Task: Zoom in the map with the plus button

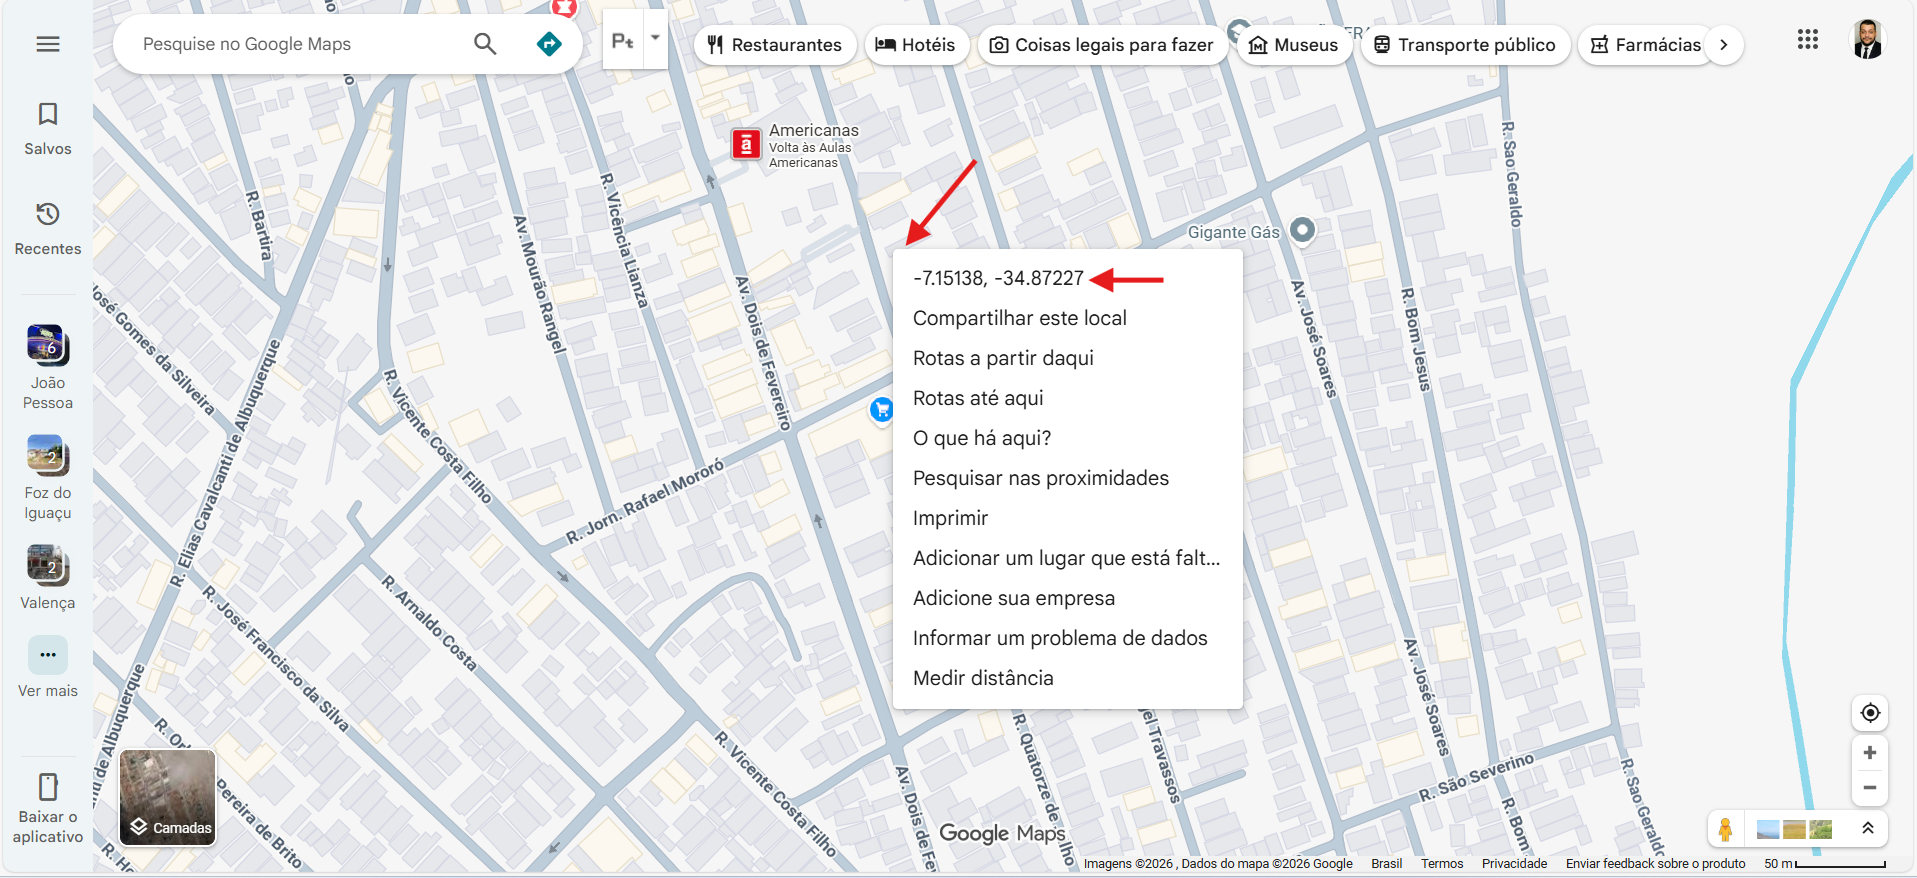Action: (x=1870, y=753)
